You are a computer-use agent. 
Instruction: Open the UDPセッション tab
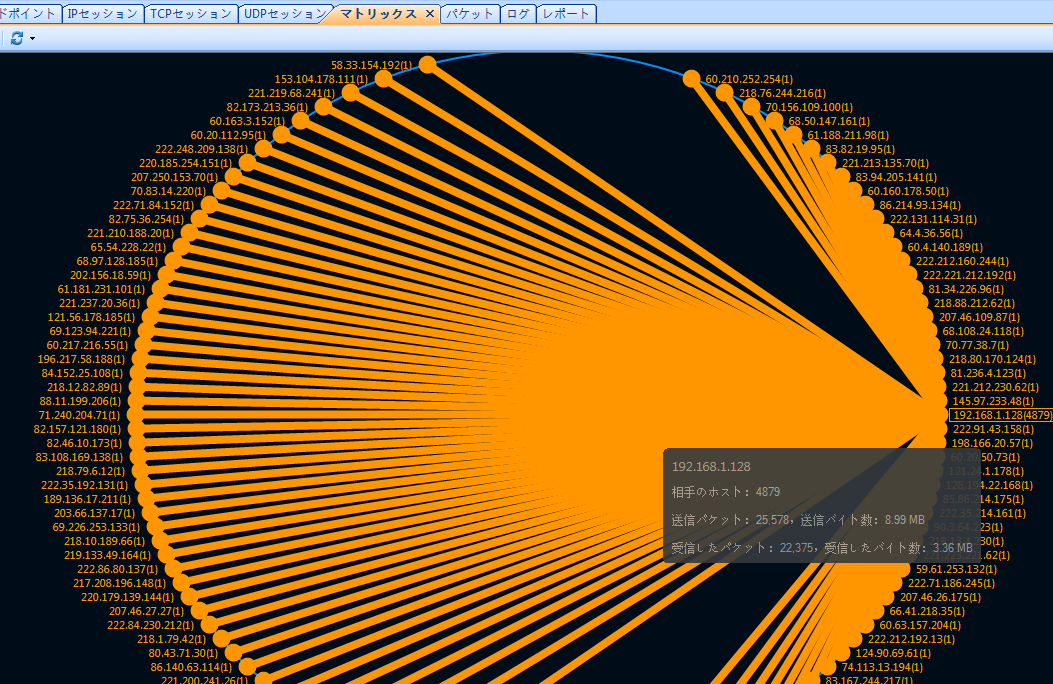tap(284, 13)
